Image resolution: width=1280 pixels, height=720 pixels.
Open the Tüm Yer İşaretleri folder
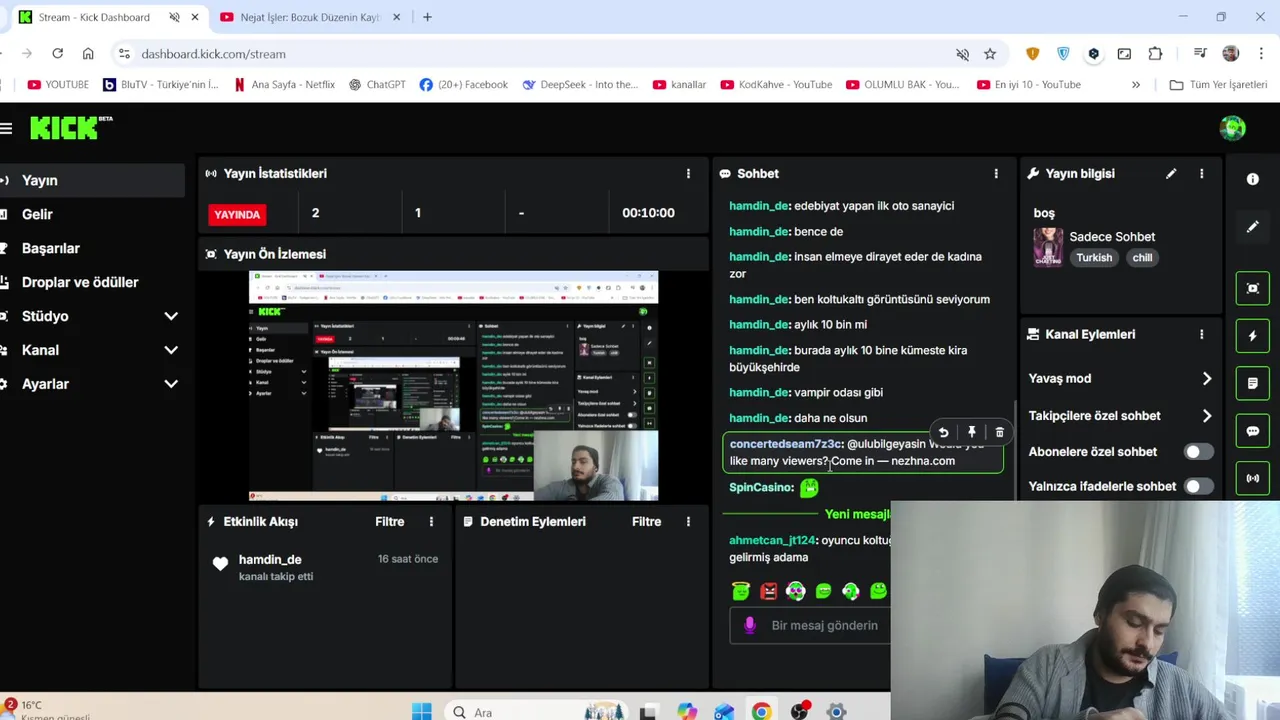[x=1219, y=85]
